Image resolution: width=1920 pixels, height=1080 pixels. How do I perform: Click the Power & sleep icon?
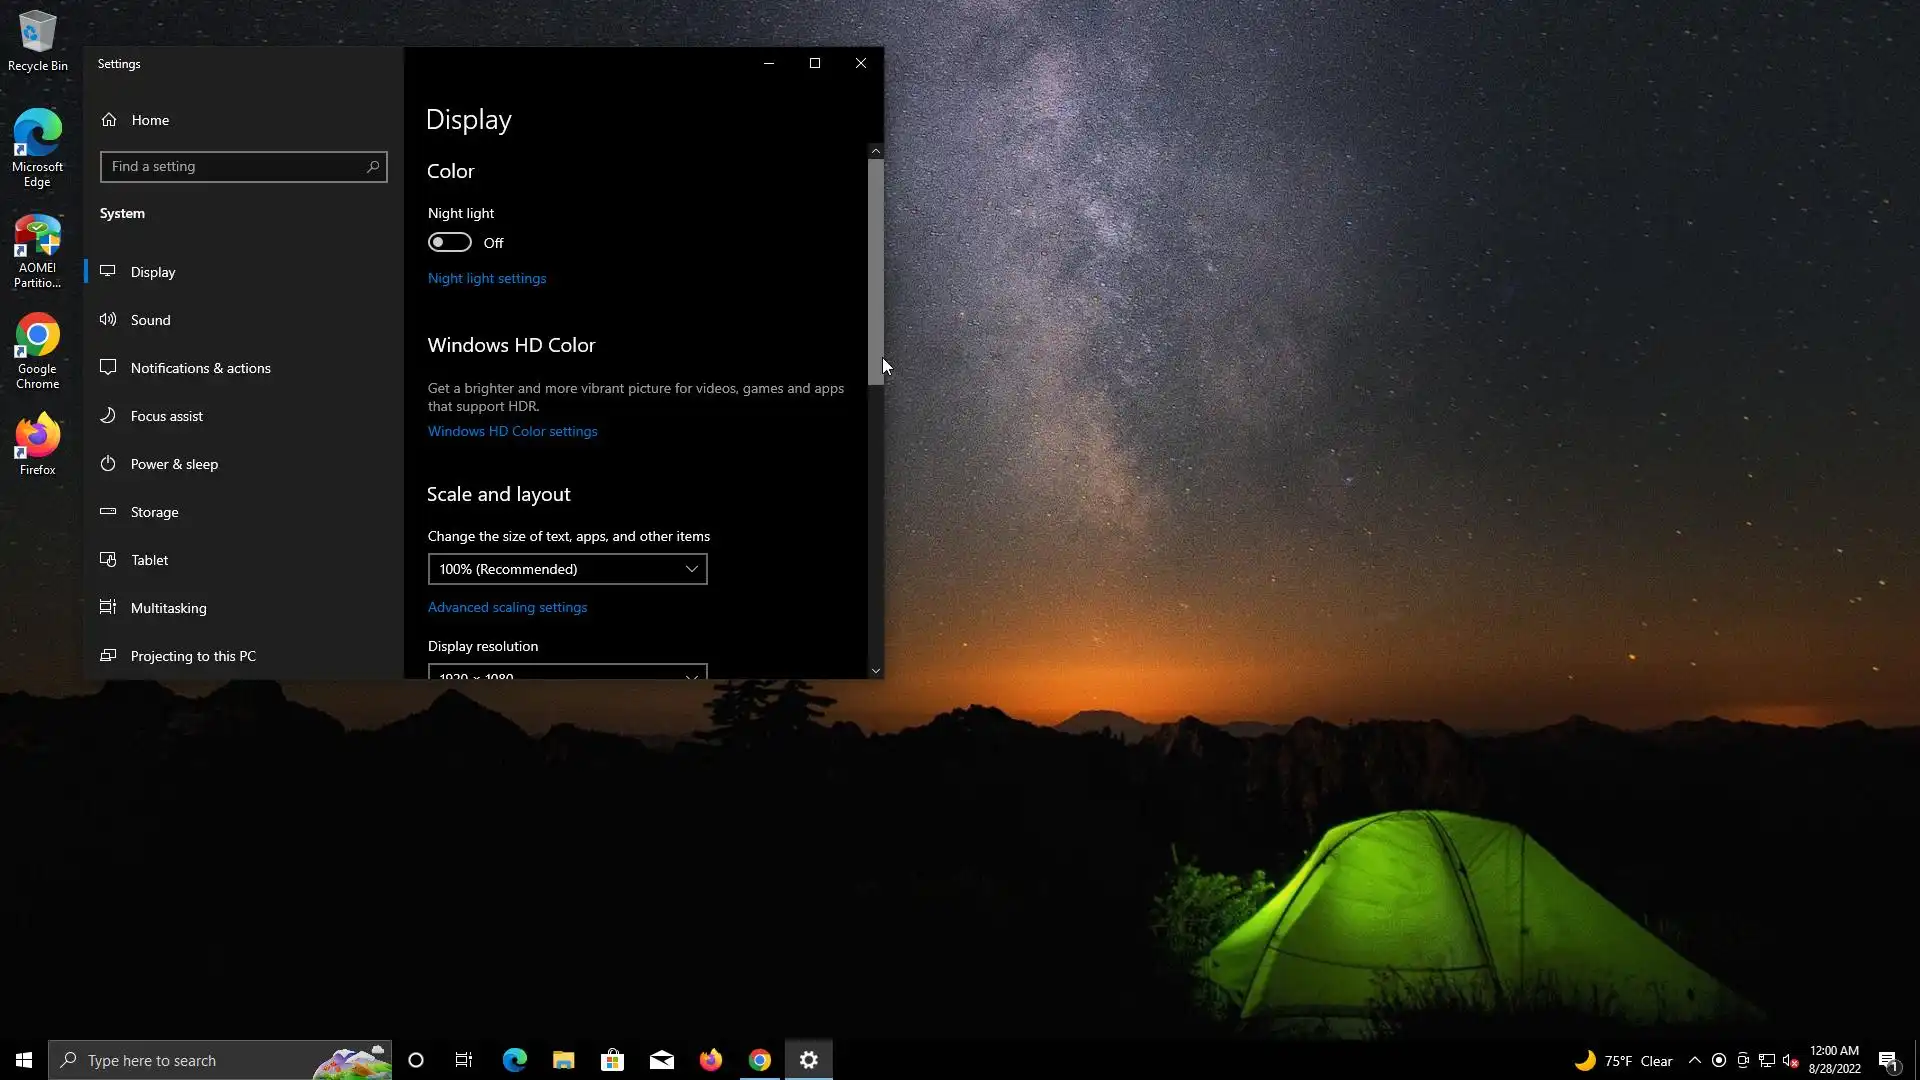tap(108, 464)
